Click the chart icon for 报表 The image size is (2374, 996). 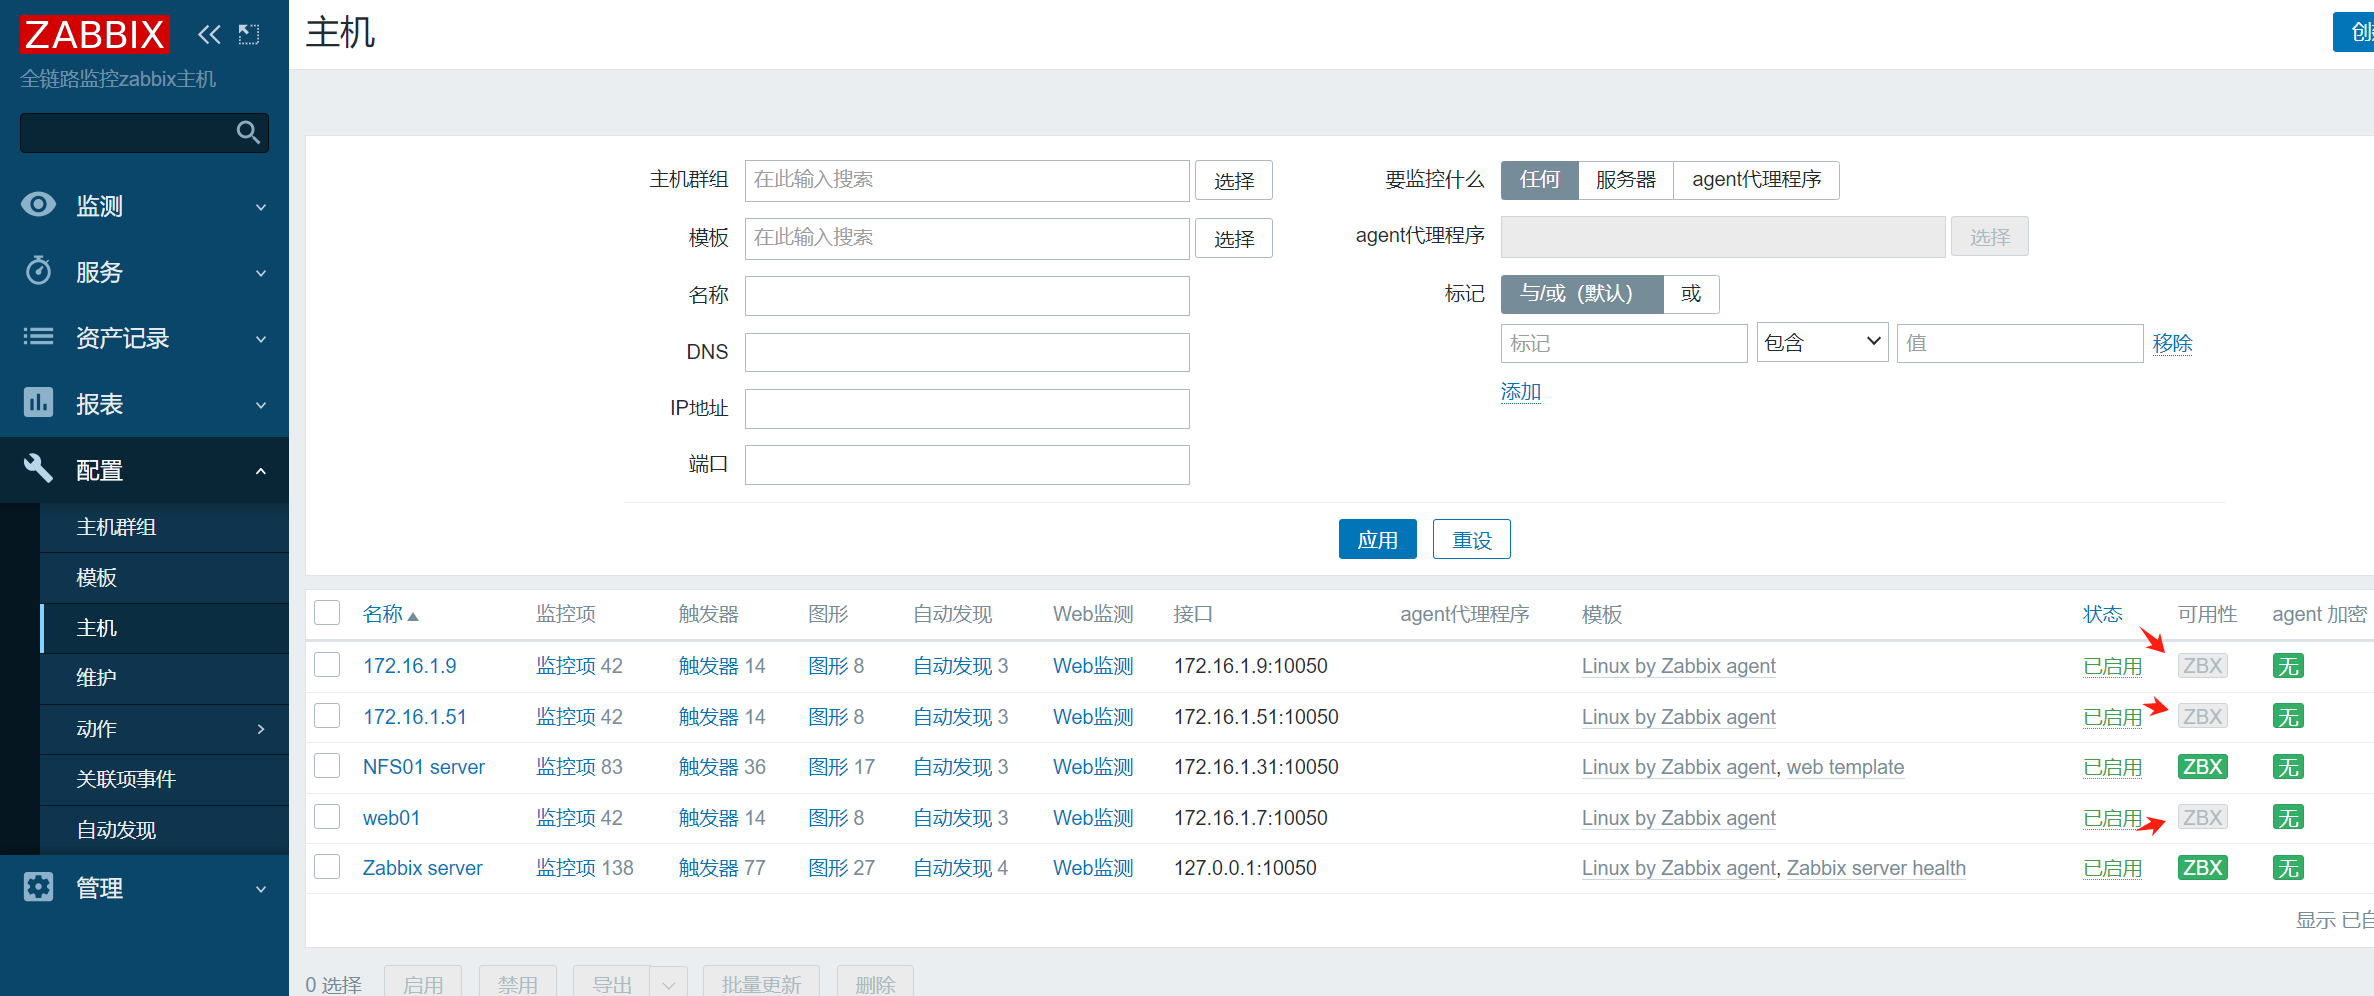pos(38,403)
